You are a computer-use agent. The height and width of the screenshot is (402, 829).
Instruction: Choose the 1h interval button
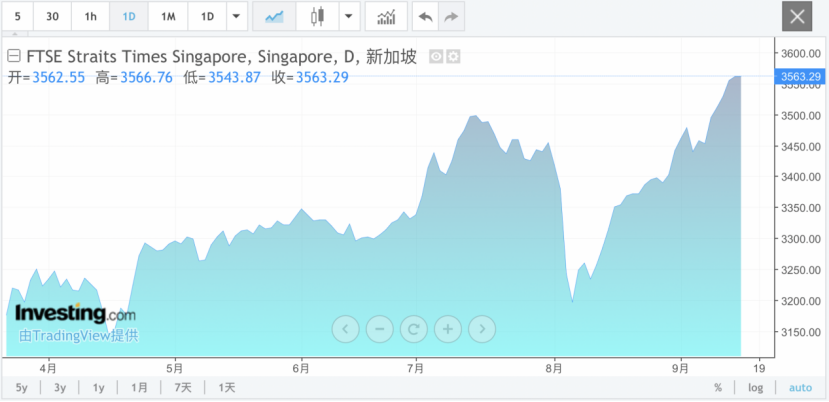[x=91, y=17]
